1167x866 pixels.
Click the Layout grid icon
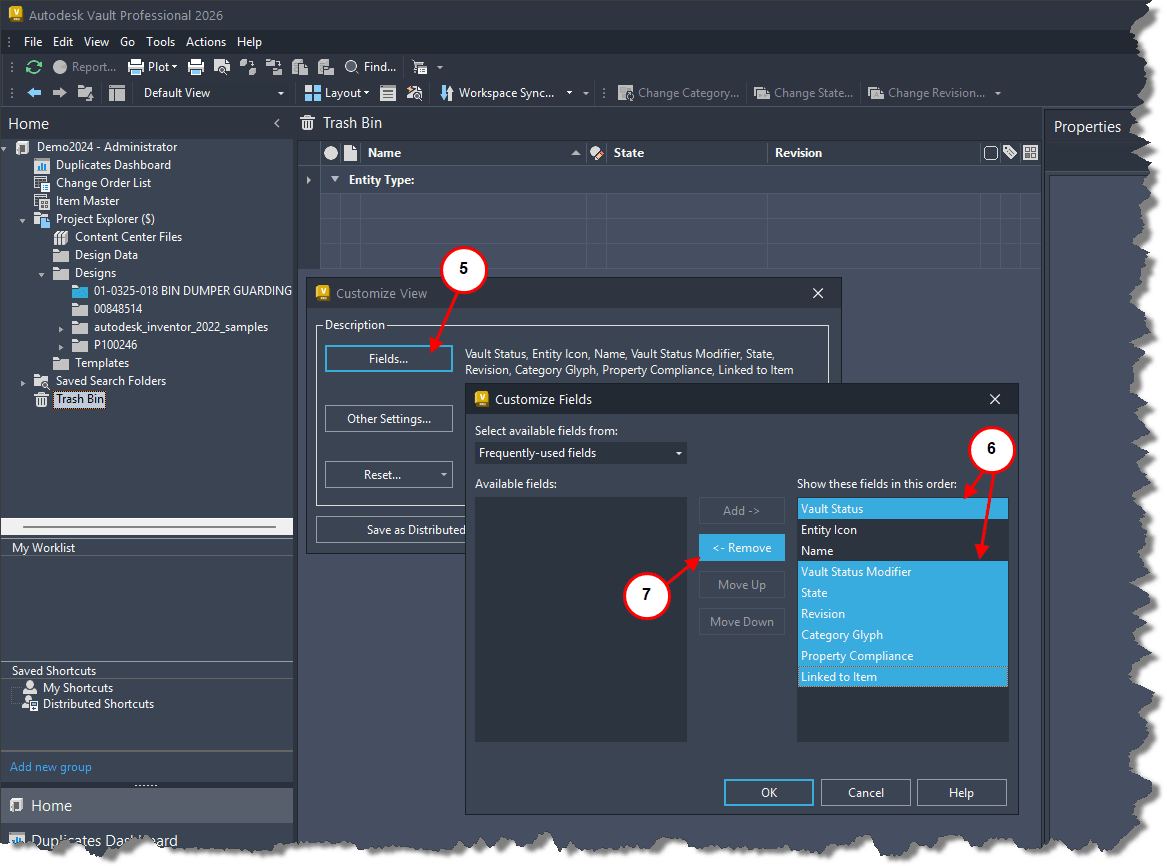[313, 93]
